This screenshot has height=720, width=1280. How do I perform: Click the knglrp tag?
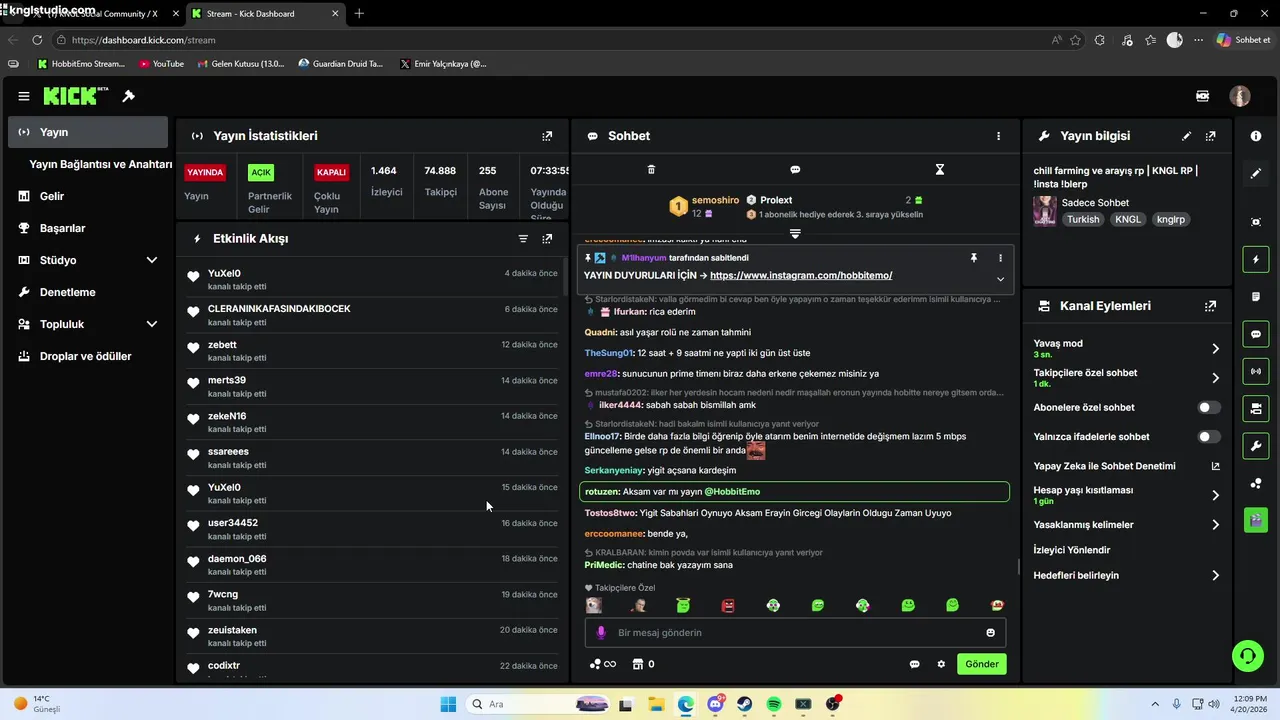click(1170, 219)
